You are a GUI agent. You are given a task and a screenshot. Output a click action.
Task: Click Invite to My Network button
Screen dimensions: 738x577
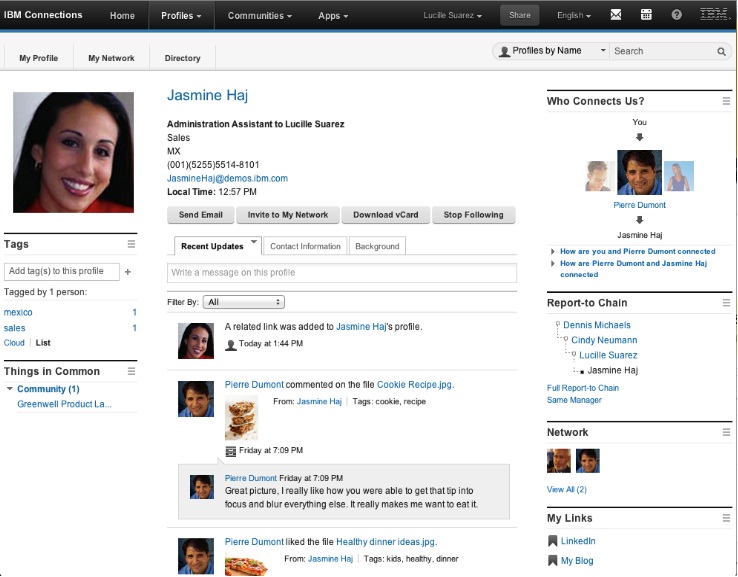pos(288,215)
